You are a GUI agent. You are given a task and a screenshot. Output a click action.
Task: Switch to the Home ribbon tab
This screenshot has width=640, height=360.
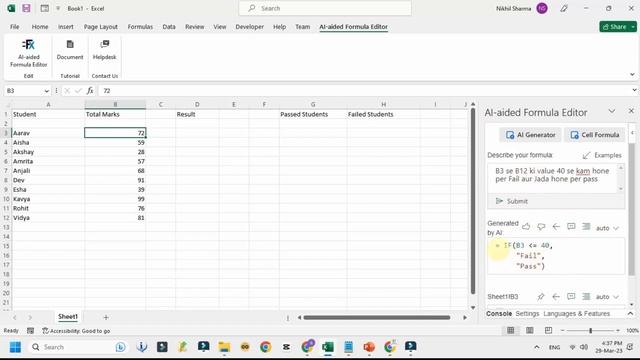point(40,27)
